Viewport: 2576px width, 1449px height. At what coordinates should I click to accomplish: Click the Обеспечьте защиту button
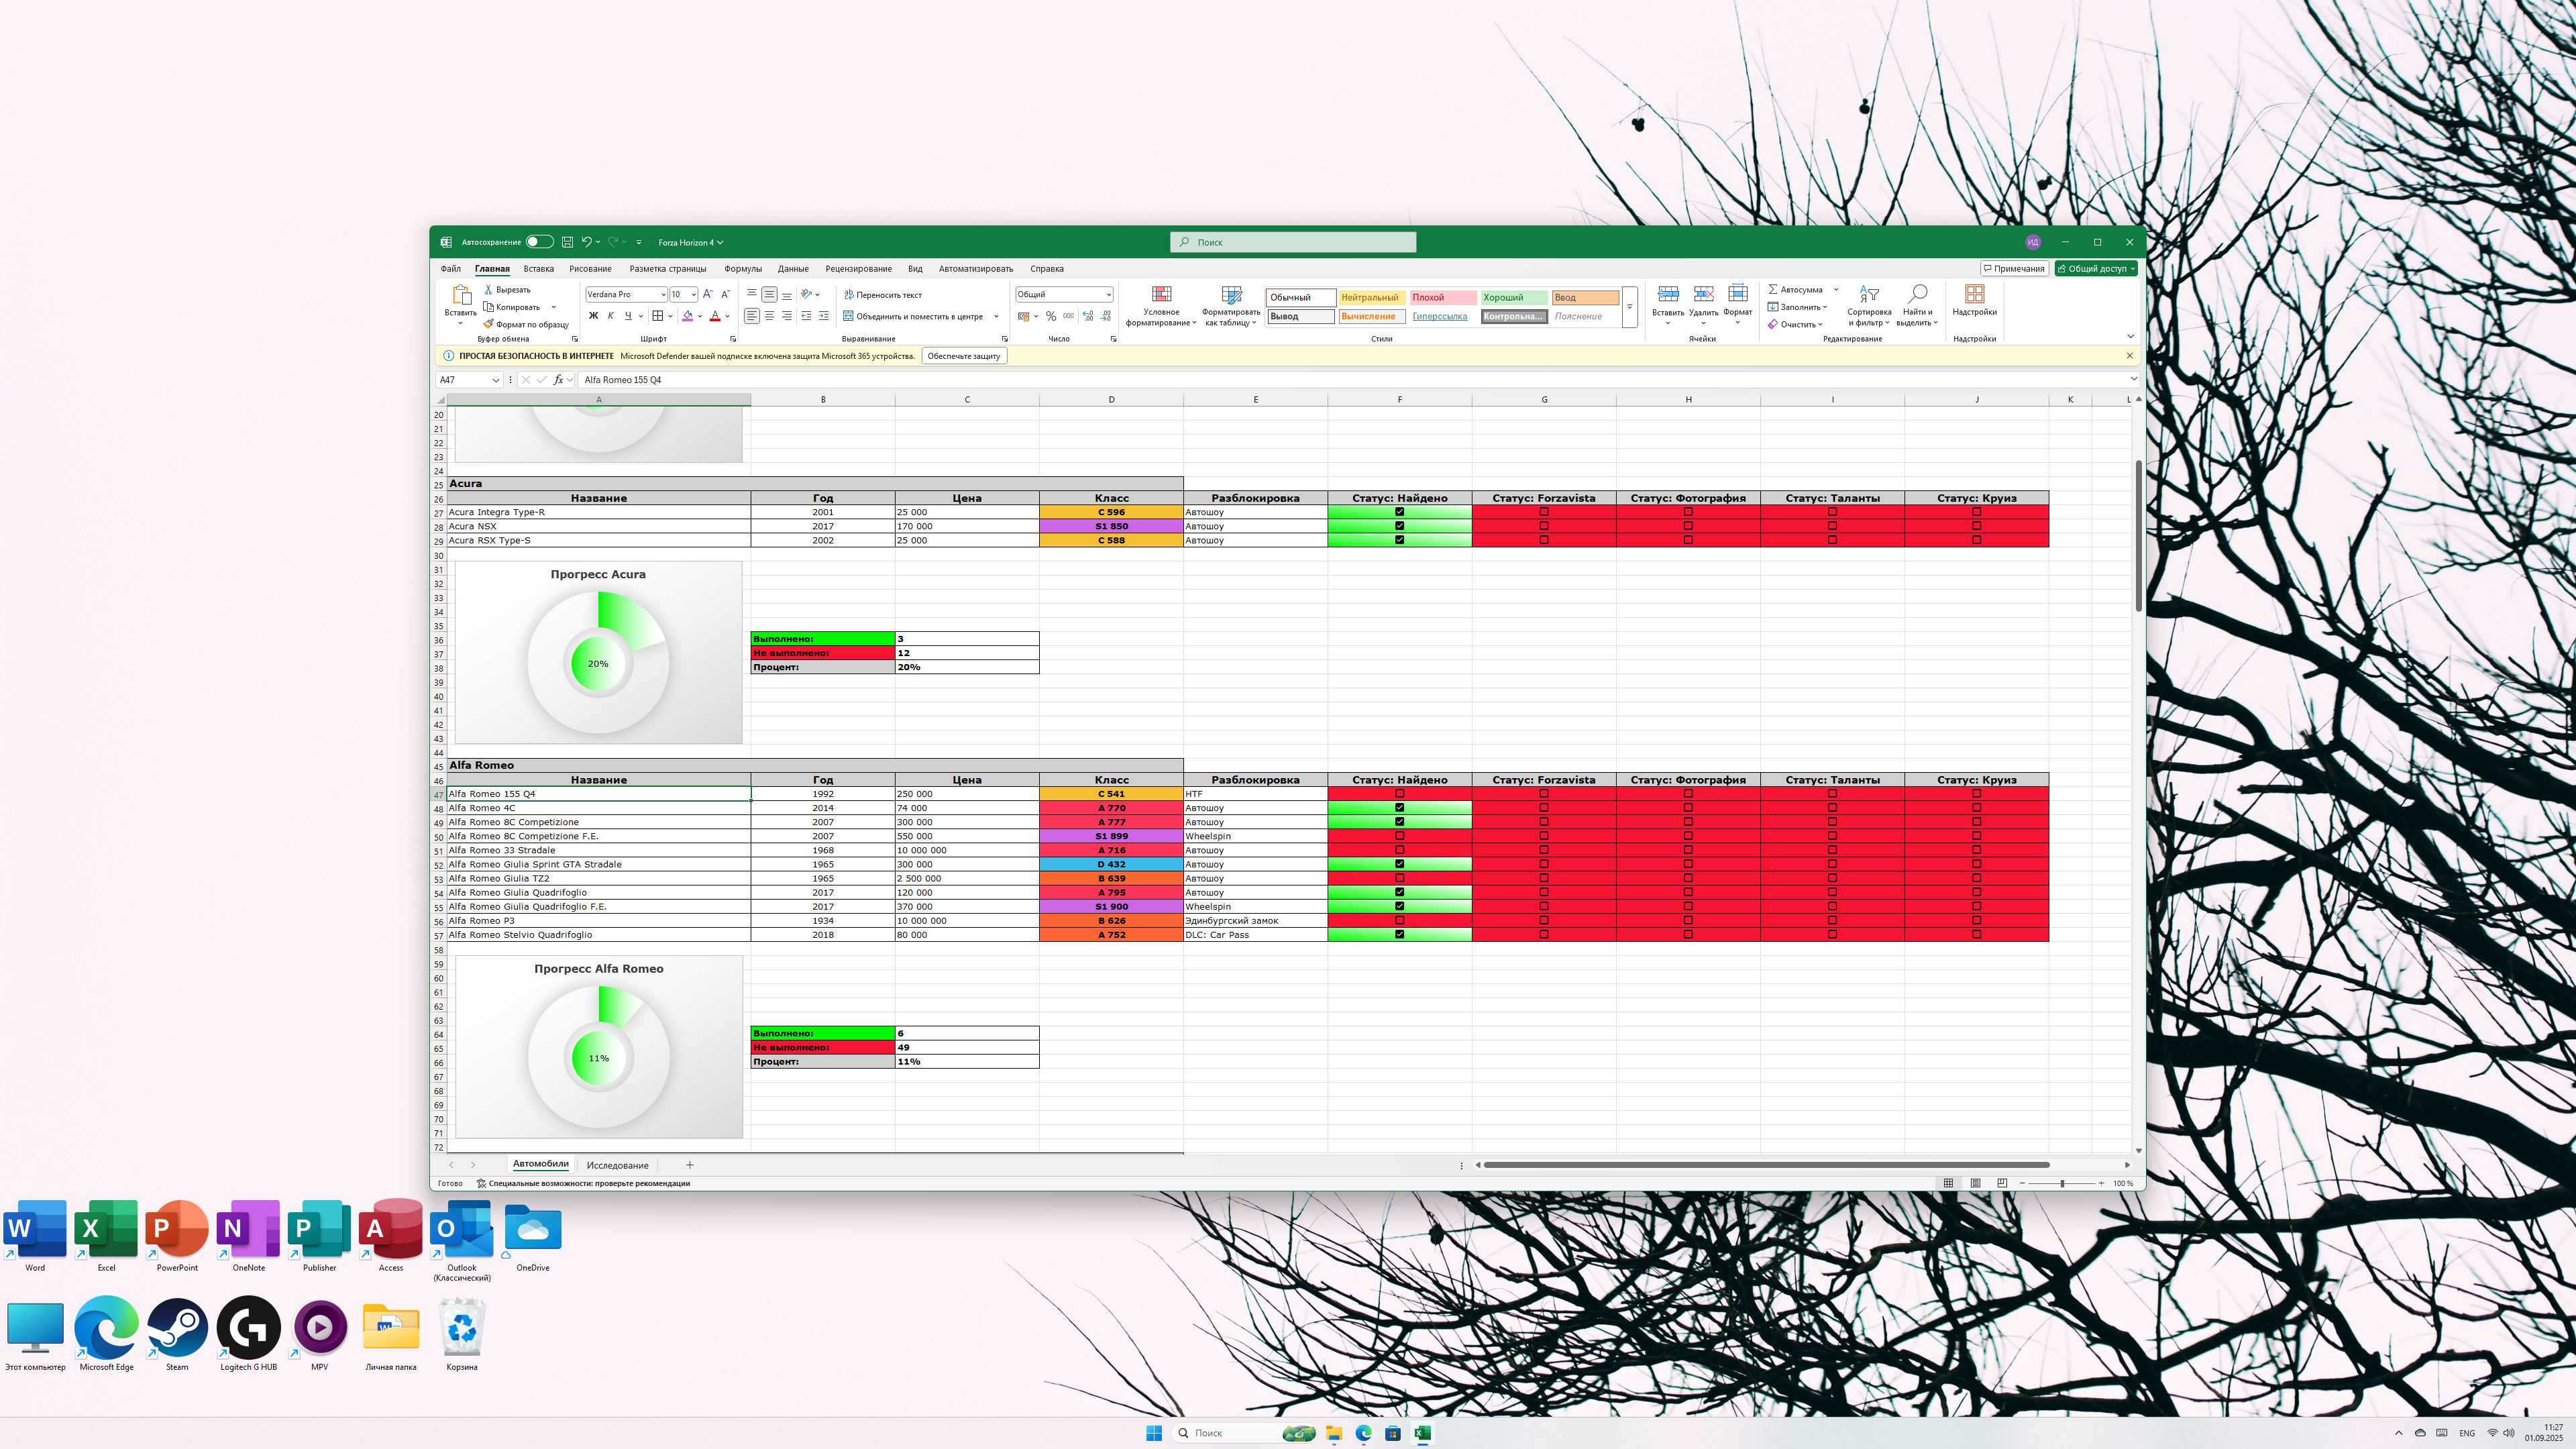[963, 356]
